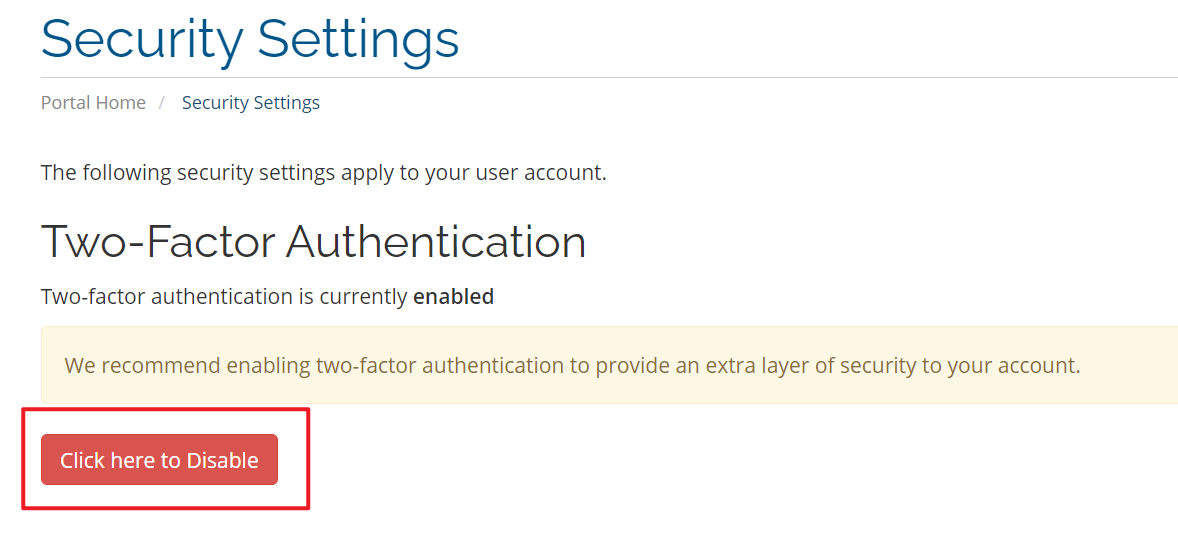Click "Authentication" in the section heading
The image size is (1178, 540).
[436, 242]
